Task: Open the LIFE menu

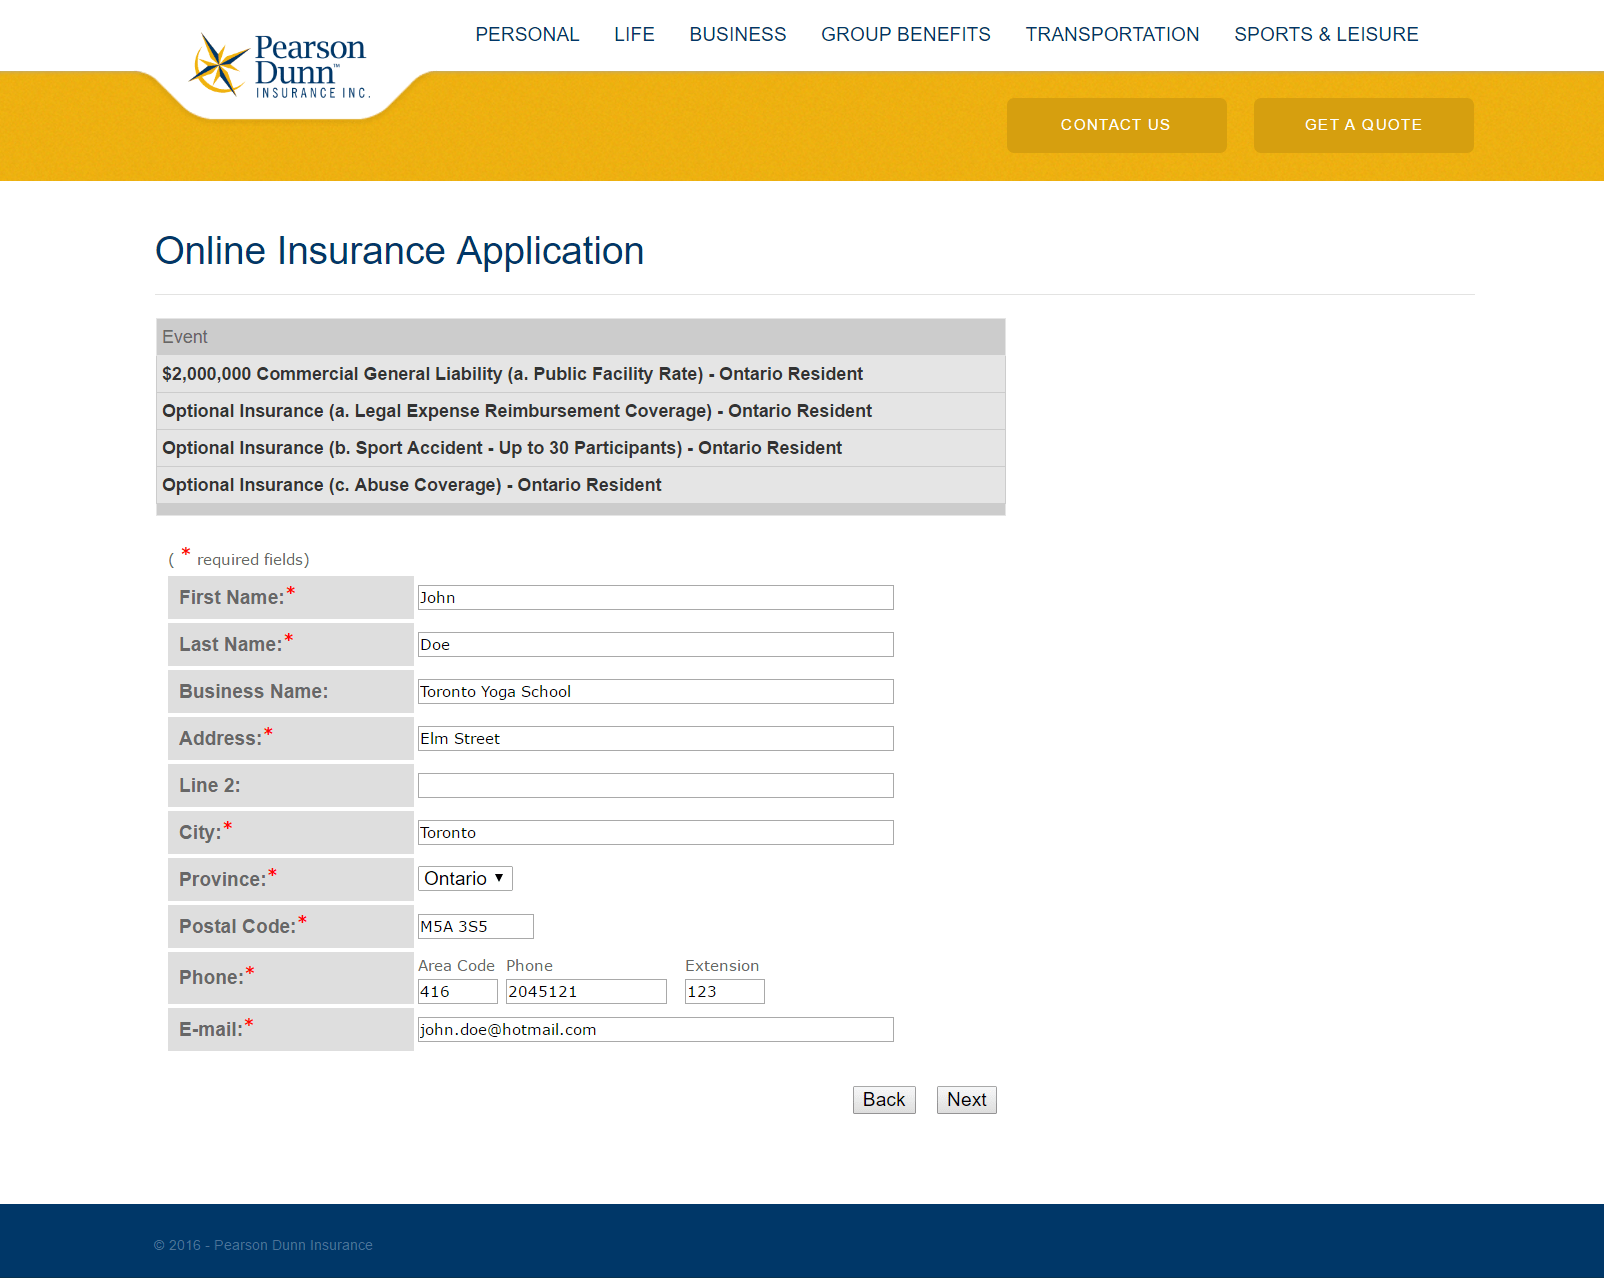Action: tap(634, 34)
